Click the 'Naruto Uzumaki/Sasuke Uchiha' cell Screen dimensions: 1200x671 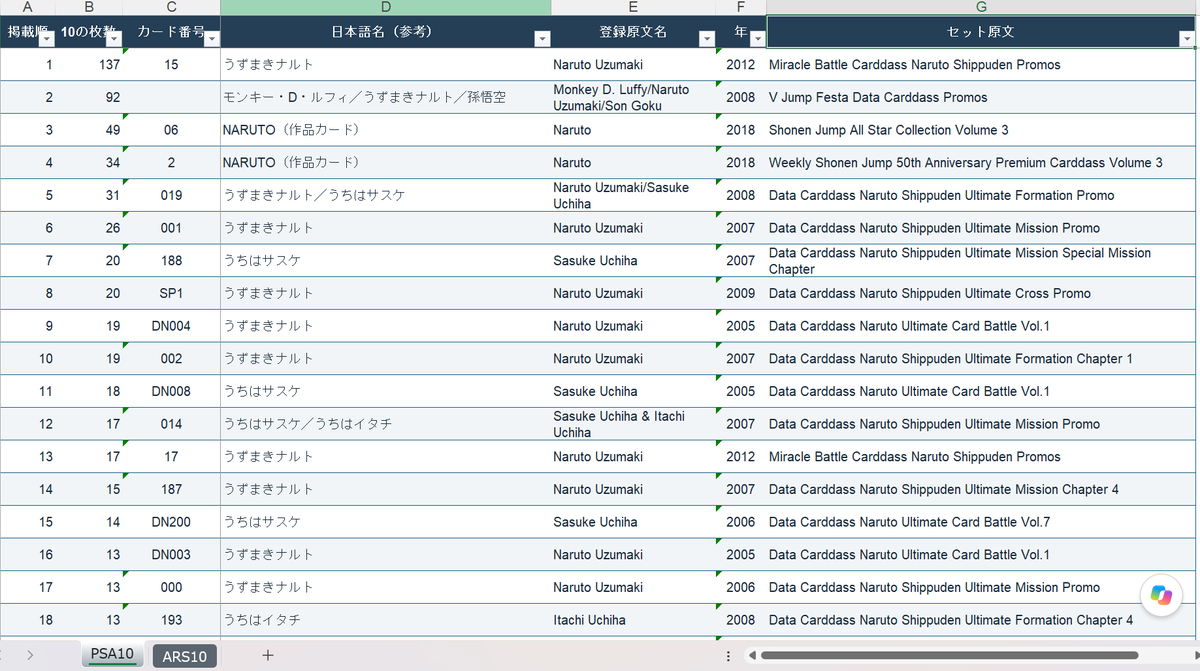633,195
